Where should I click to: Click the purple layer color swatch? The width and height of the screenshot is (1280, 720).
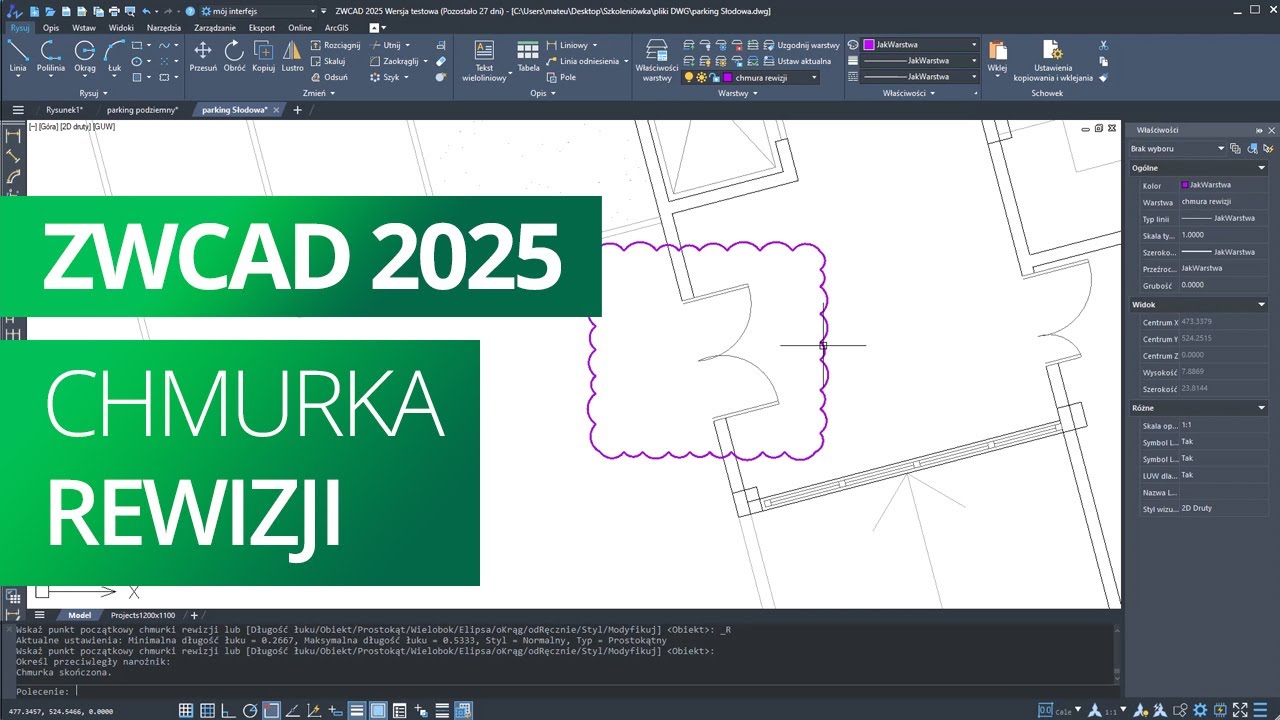coord(727,77)
